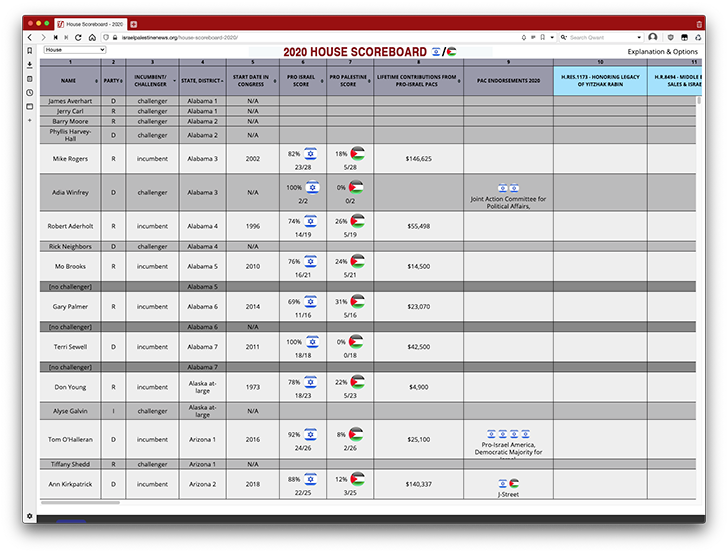This screenshot has width=728, height=553.
Task: Go to the browser home page icon
Action: [92, 37]
